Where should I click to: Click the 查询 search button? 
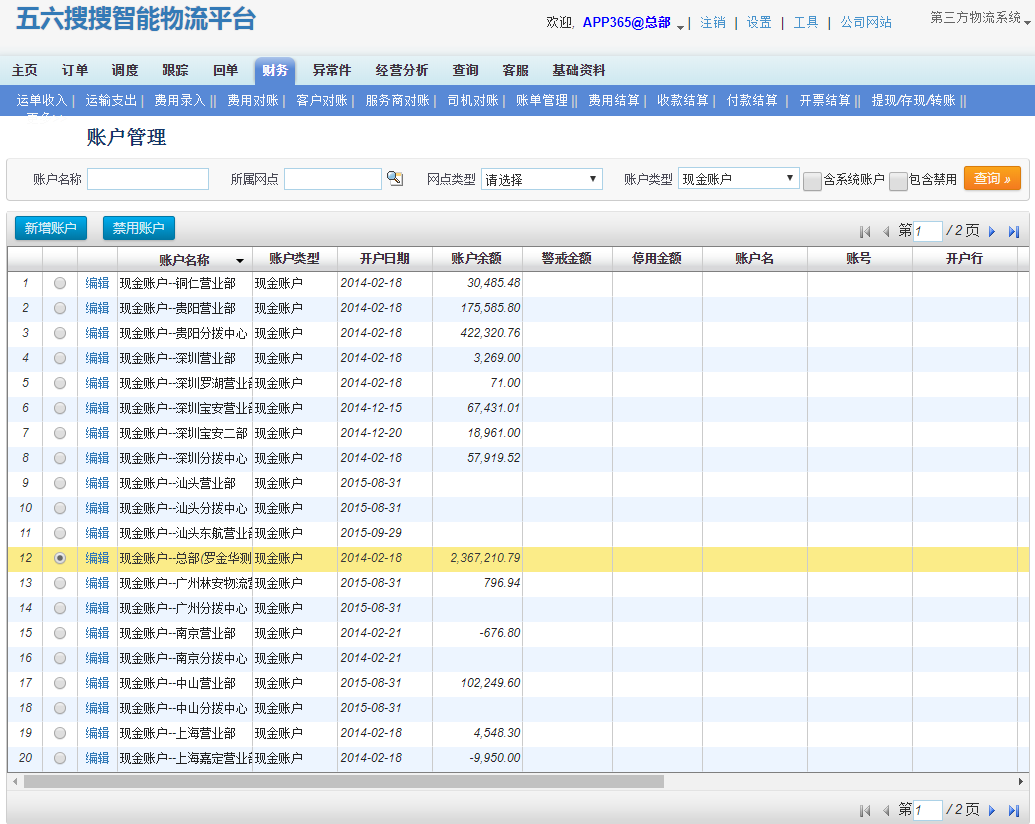coord(992,178)
